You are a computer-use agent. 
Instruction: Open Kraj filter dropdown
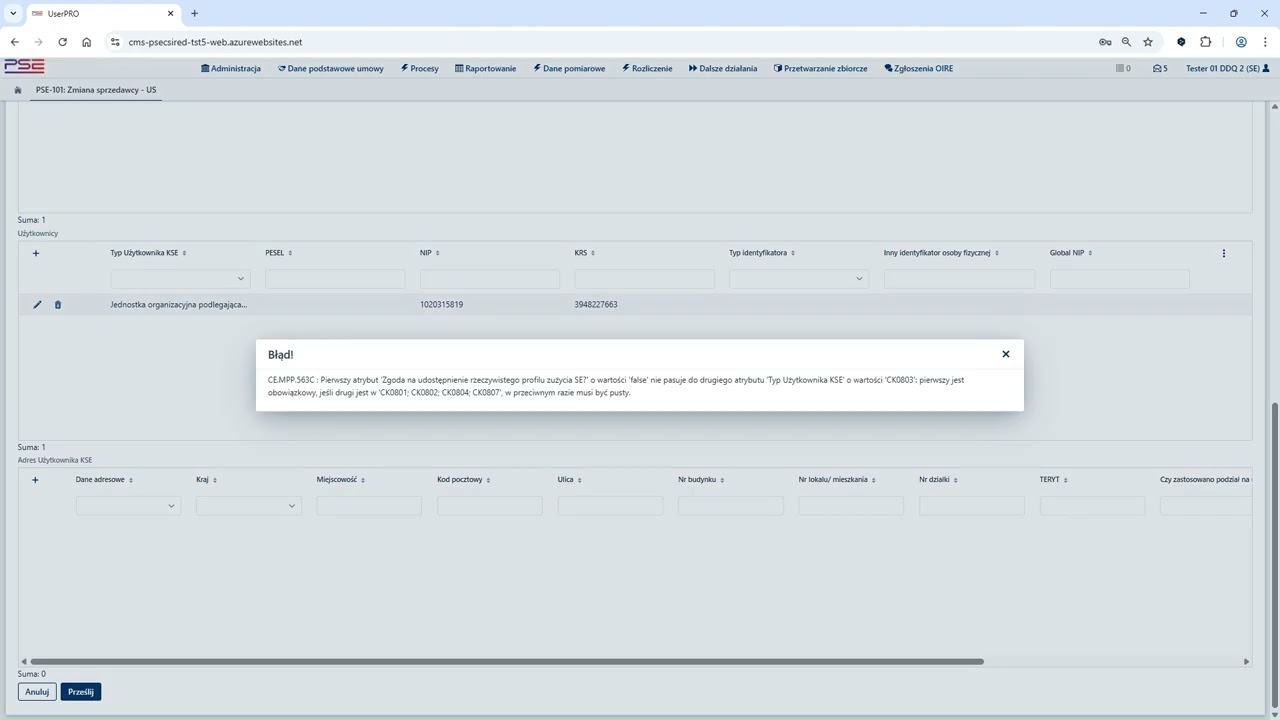(x=249, y=506)
